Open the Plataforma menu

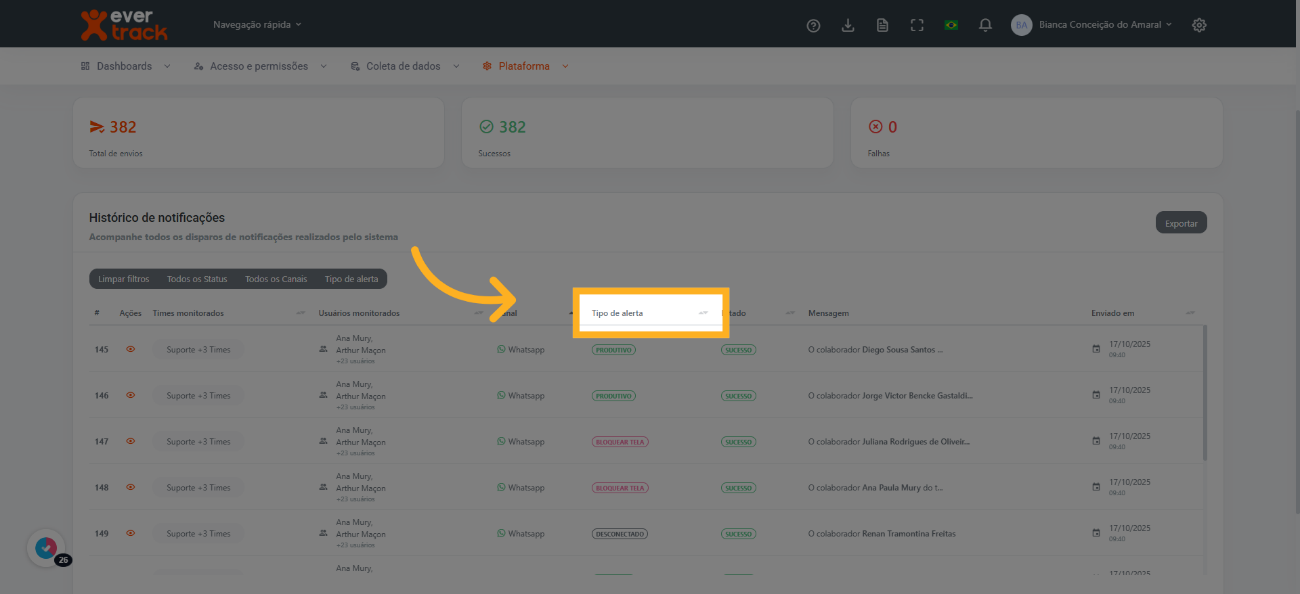pos(525,66)
